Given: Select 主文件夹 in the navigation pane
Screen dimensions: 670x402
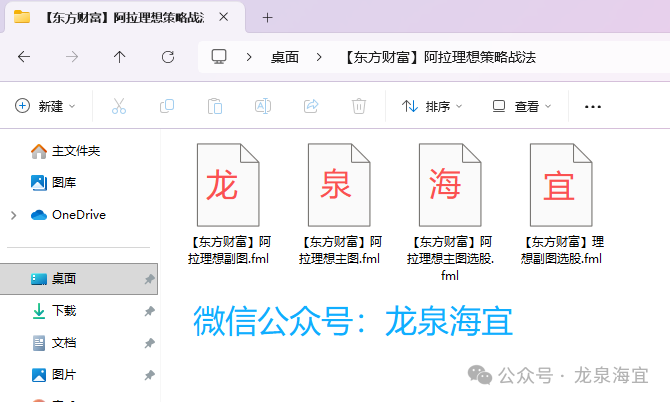Looking at the screenshot, I should point(76,151).
